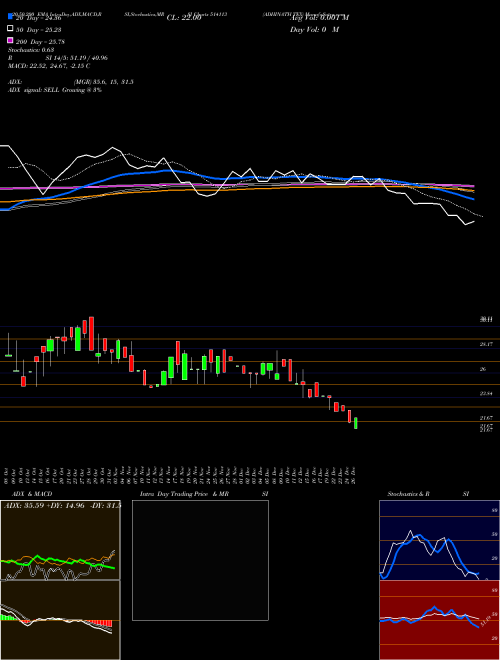Click the end of the thick blue 20-day line
The width and height of the screenshot is (500, 660).
click(x=474, y=199)
